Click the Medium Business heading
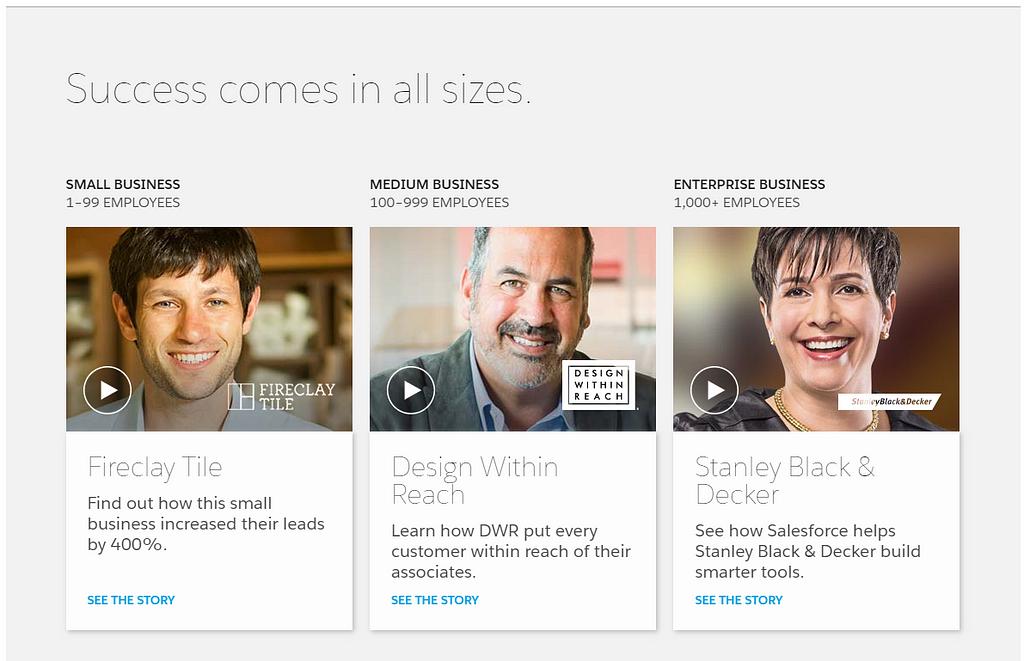 (434, 184)
